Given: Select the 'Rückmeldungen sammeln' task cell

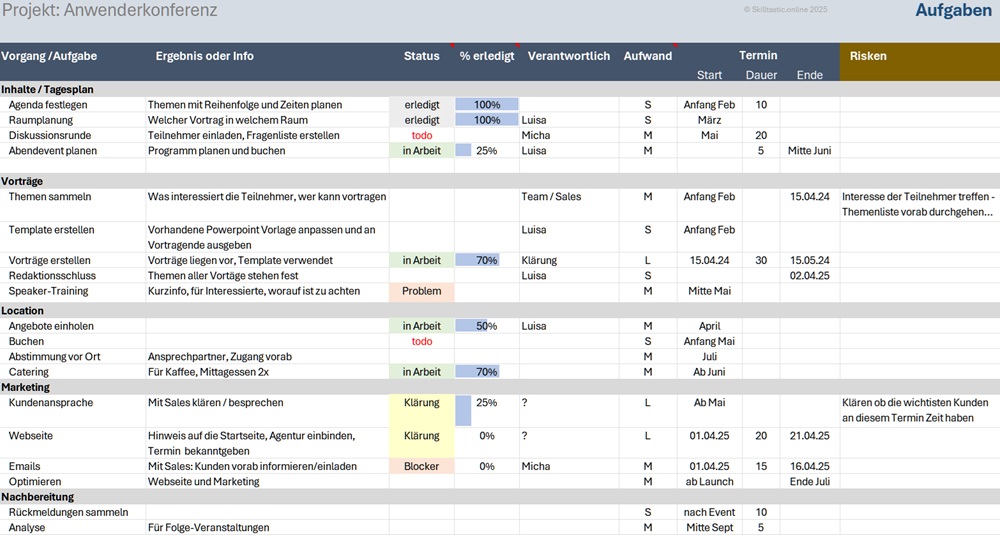Looking at the screenshot, I should click(73, 512).
